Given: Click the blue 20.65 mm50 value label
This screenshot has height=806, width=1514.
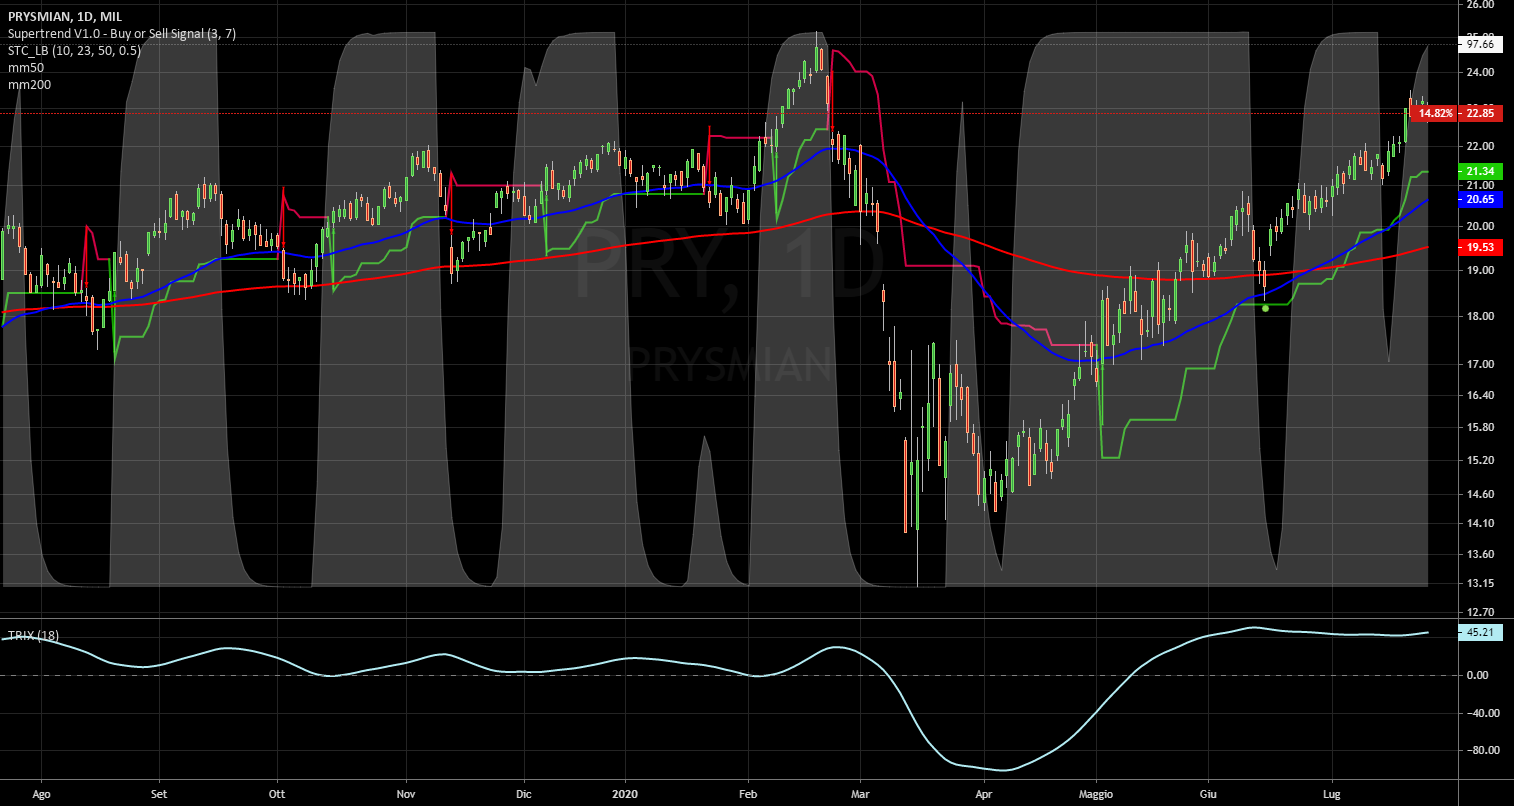Looking at the screenshot, I should [1481, 200].
